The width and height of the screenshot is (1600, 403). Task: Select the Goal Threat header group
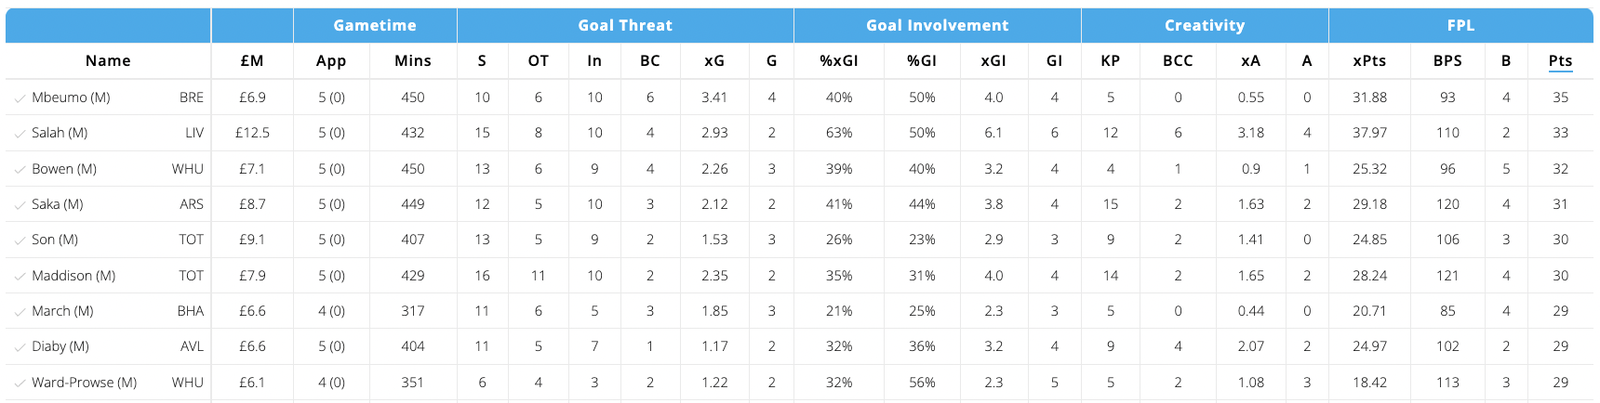click(625, 26)
